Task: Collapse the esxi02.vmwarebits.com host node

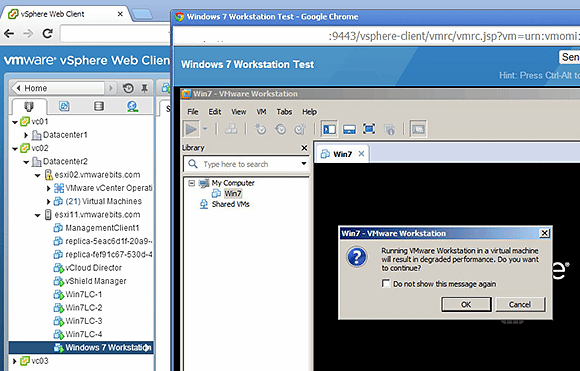Action: (x=37, y=175)
